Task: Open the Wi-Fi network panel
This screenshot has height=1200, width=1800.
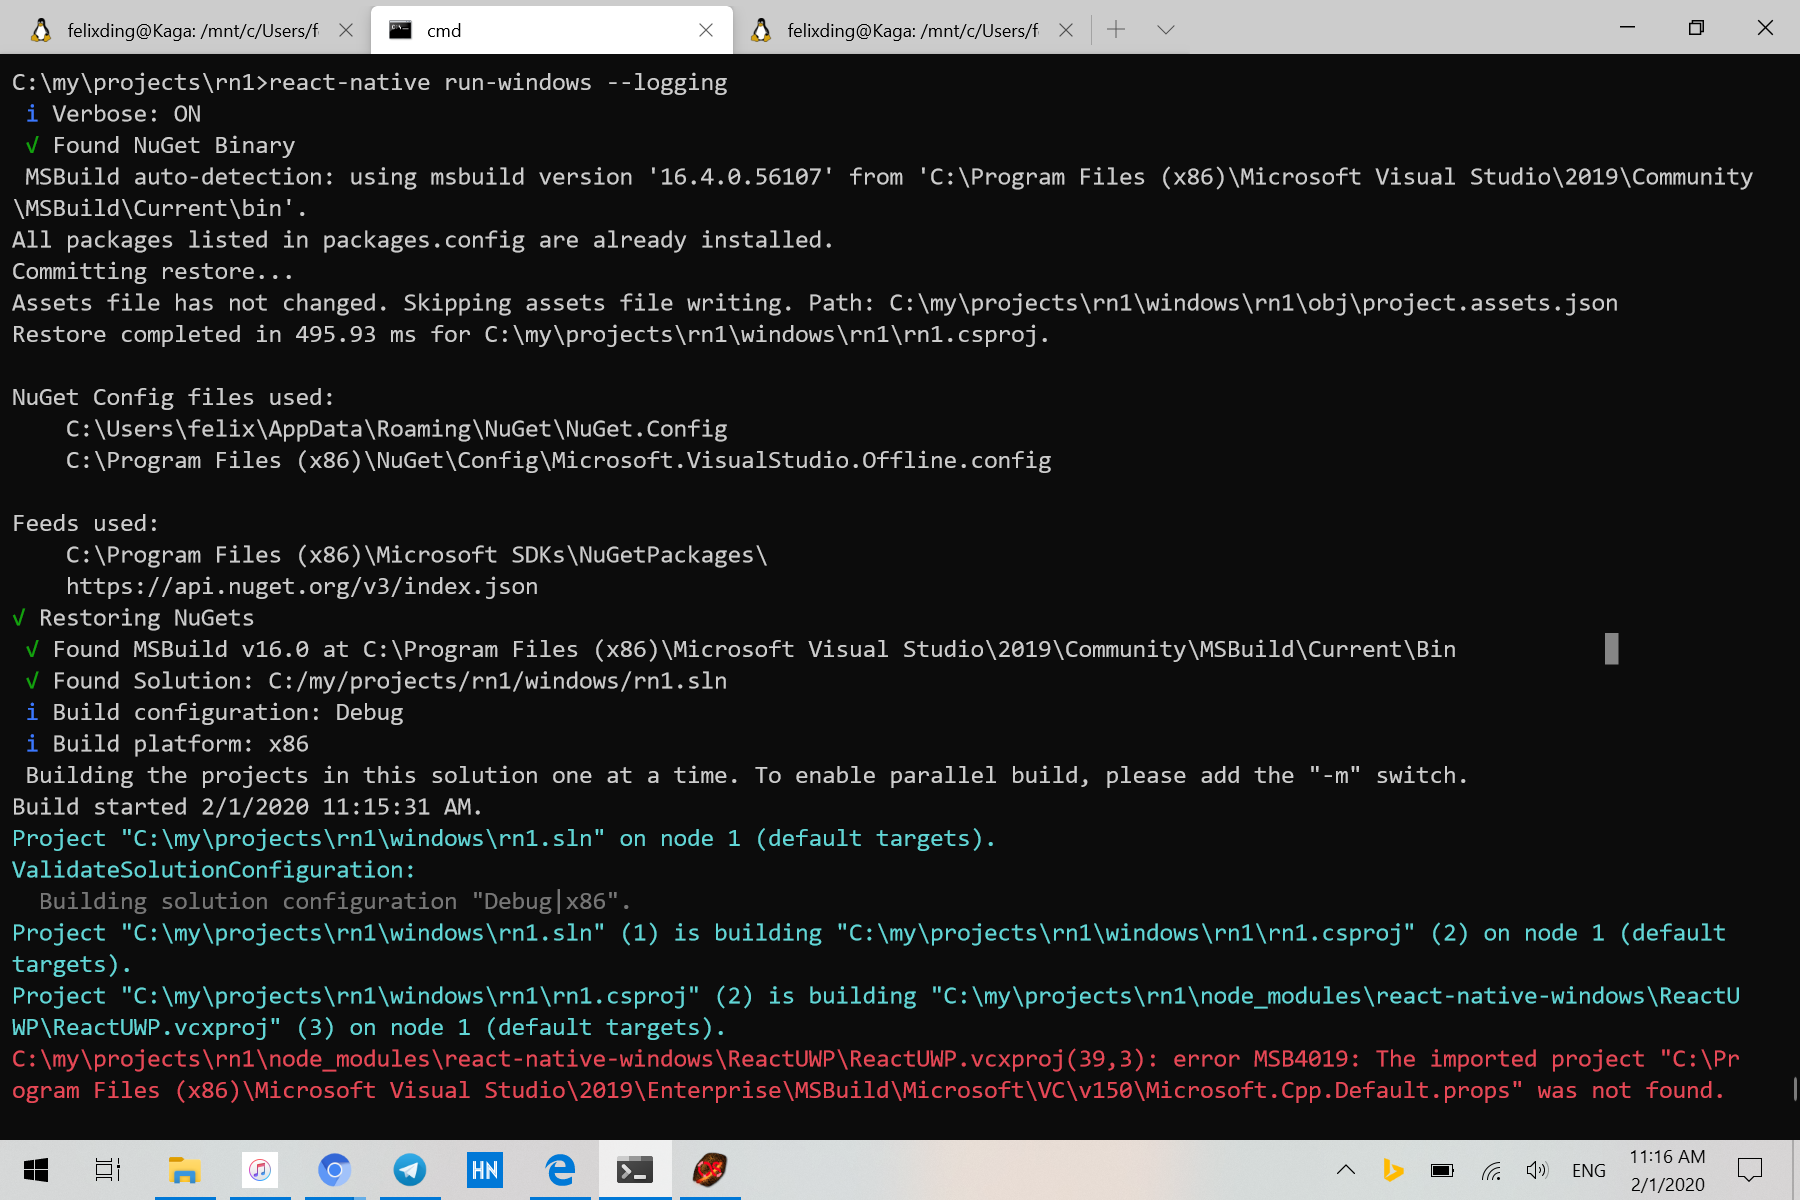Action: [1491, 1170]
